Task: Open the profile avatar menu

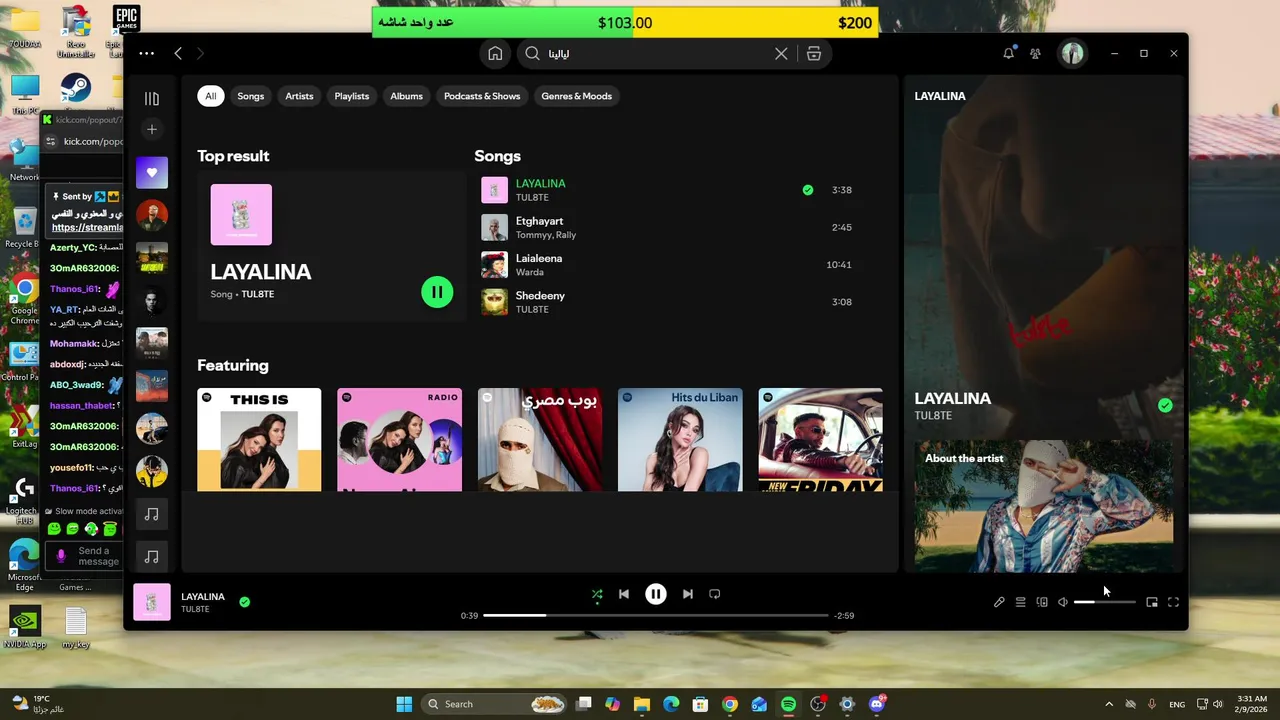Action: 1072,54
